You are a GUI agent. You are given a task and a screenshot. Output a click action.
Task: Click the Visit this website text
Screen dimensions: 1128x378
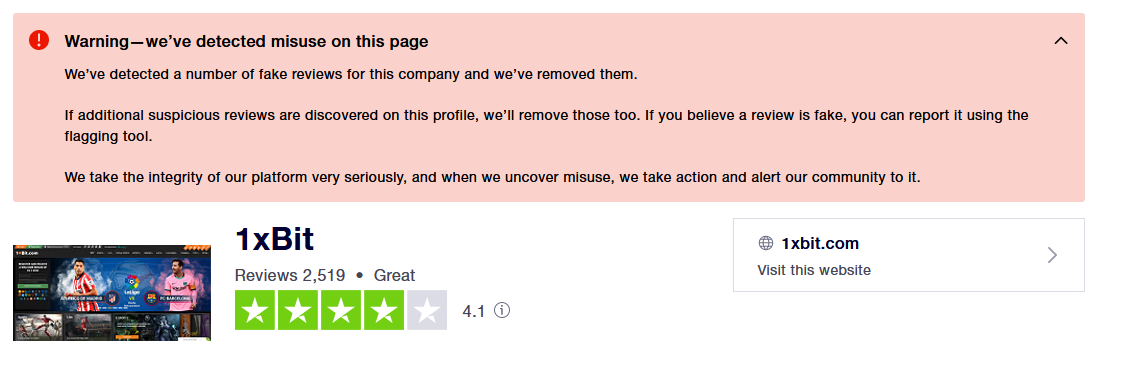(x=814, y=270)
